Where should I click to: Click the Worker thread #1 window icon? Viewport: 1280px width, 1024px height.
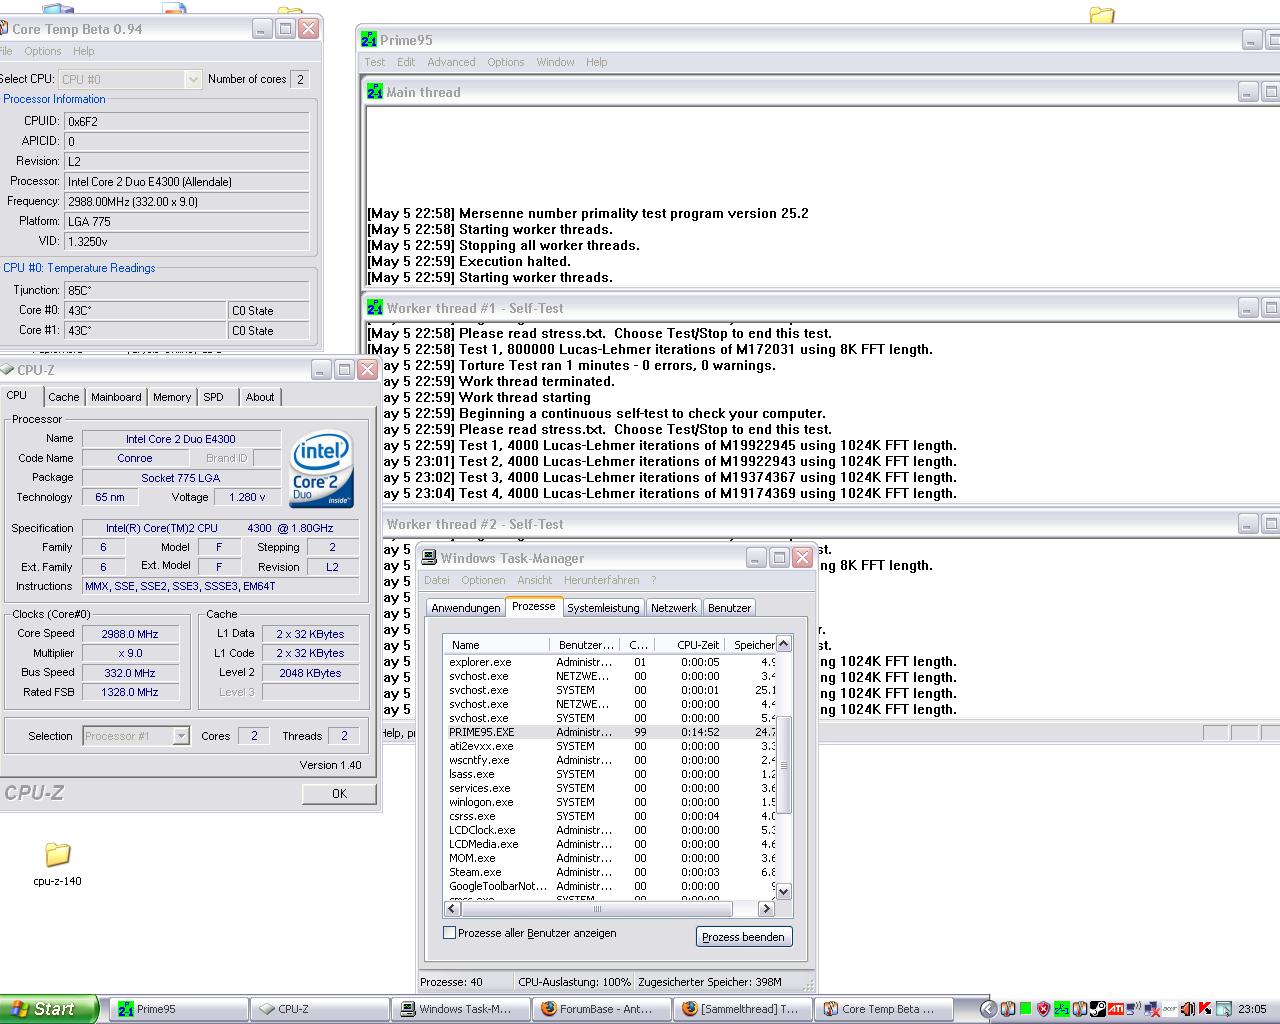point(375,308)
